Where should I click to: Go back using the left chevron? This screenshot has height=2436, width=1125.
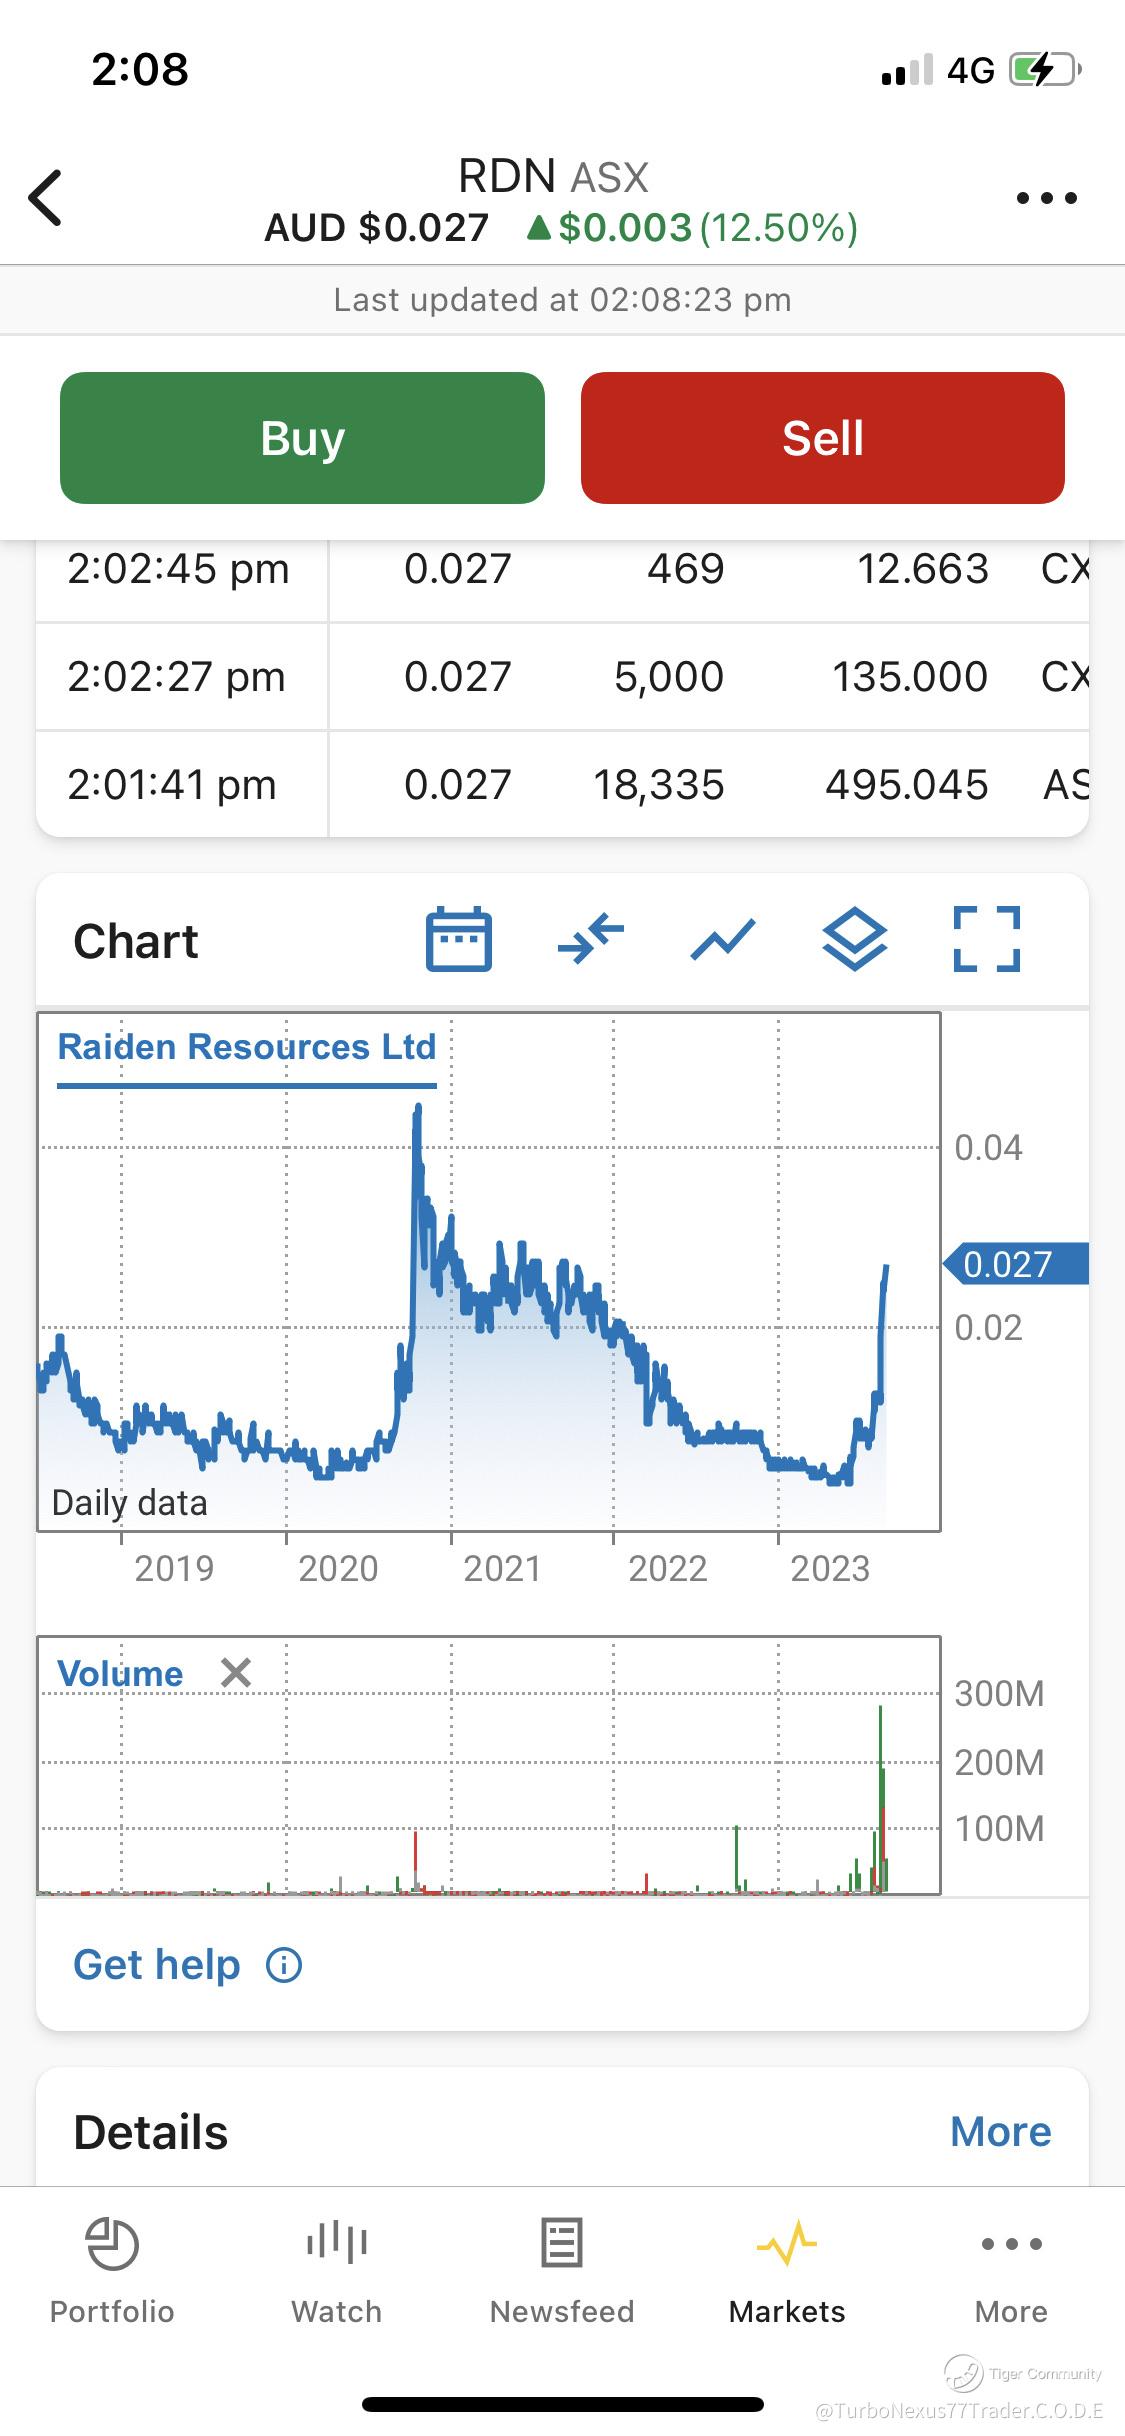coord(45,198)
